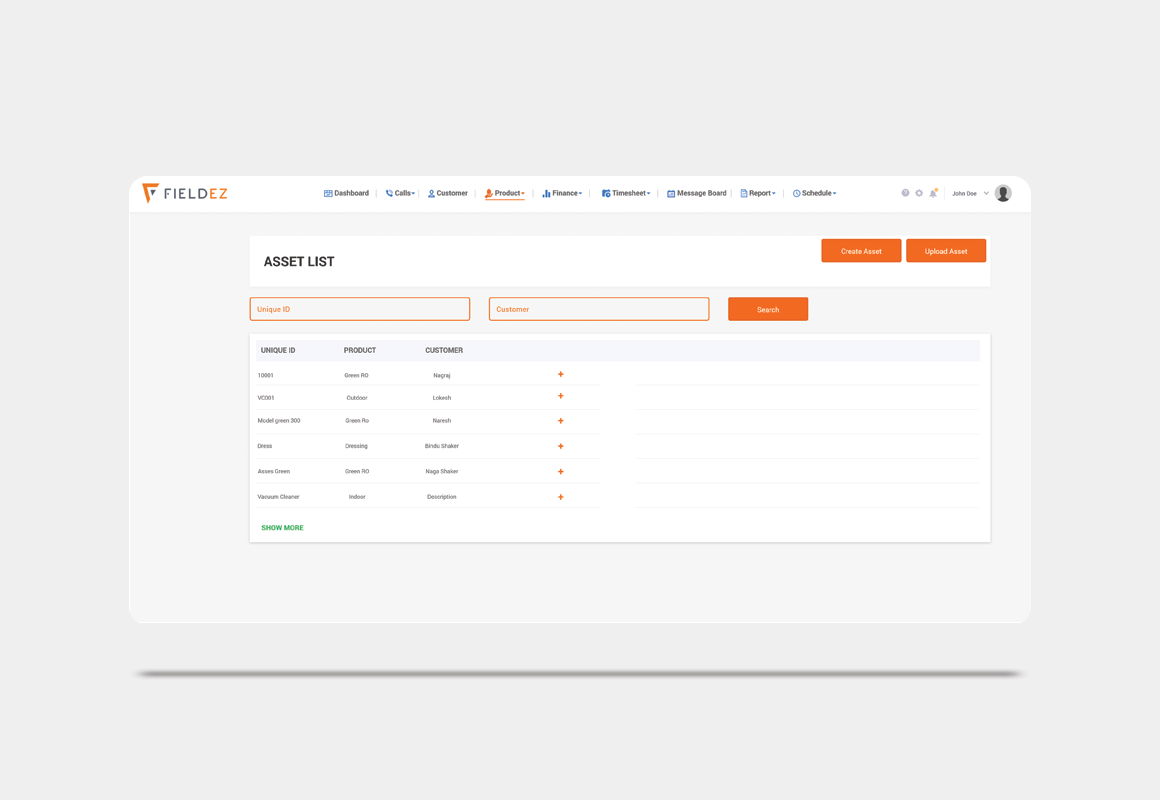Go to the Dashboard menu item

coord(346,193)
